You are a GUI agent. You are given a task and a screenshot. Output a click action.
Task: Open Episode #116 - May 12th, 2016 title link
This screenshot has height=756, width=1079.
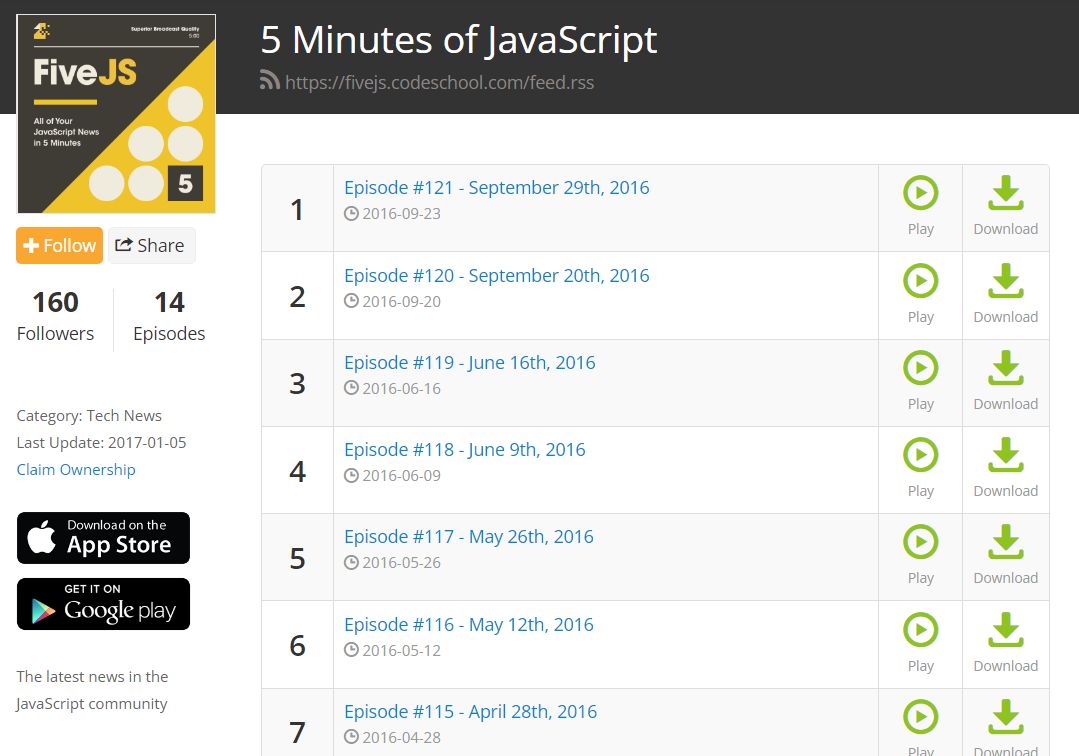469,625
